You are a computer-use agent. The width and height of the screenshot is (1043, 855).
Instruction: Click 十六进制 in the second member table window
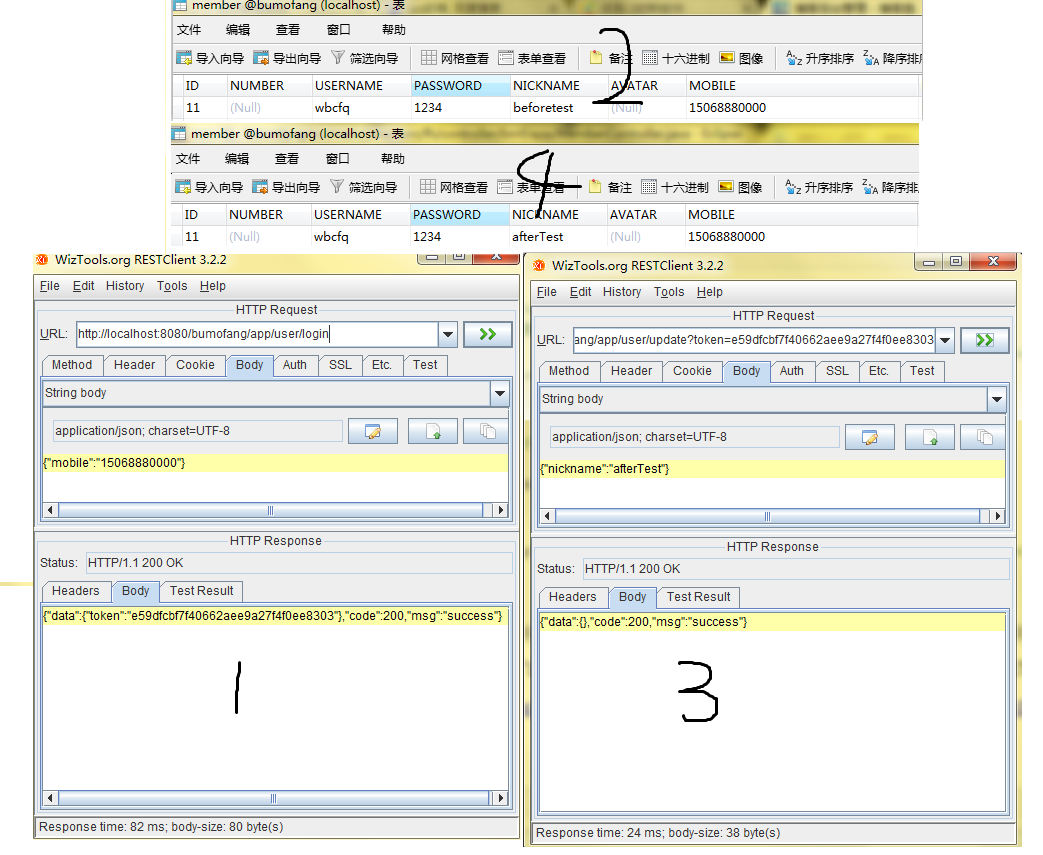(x=674, y=188)
